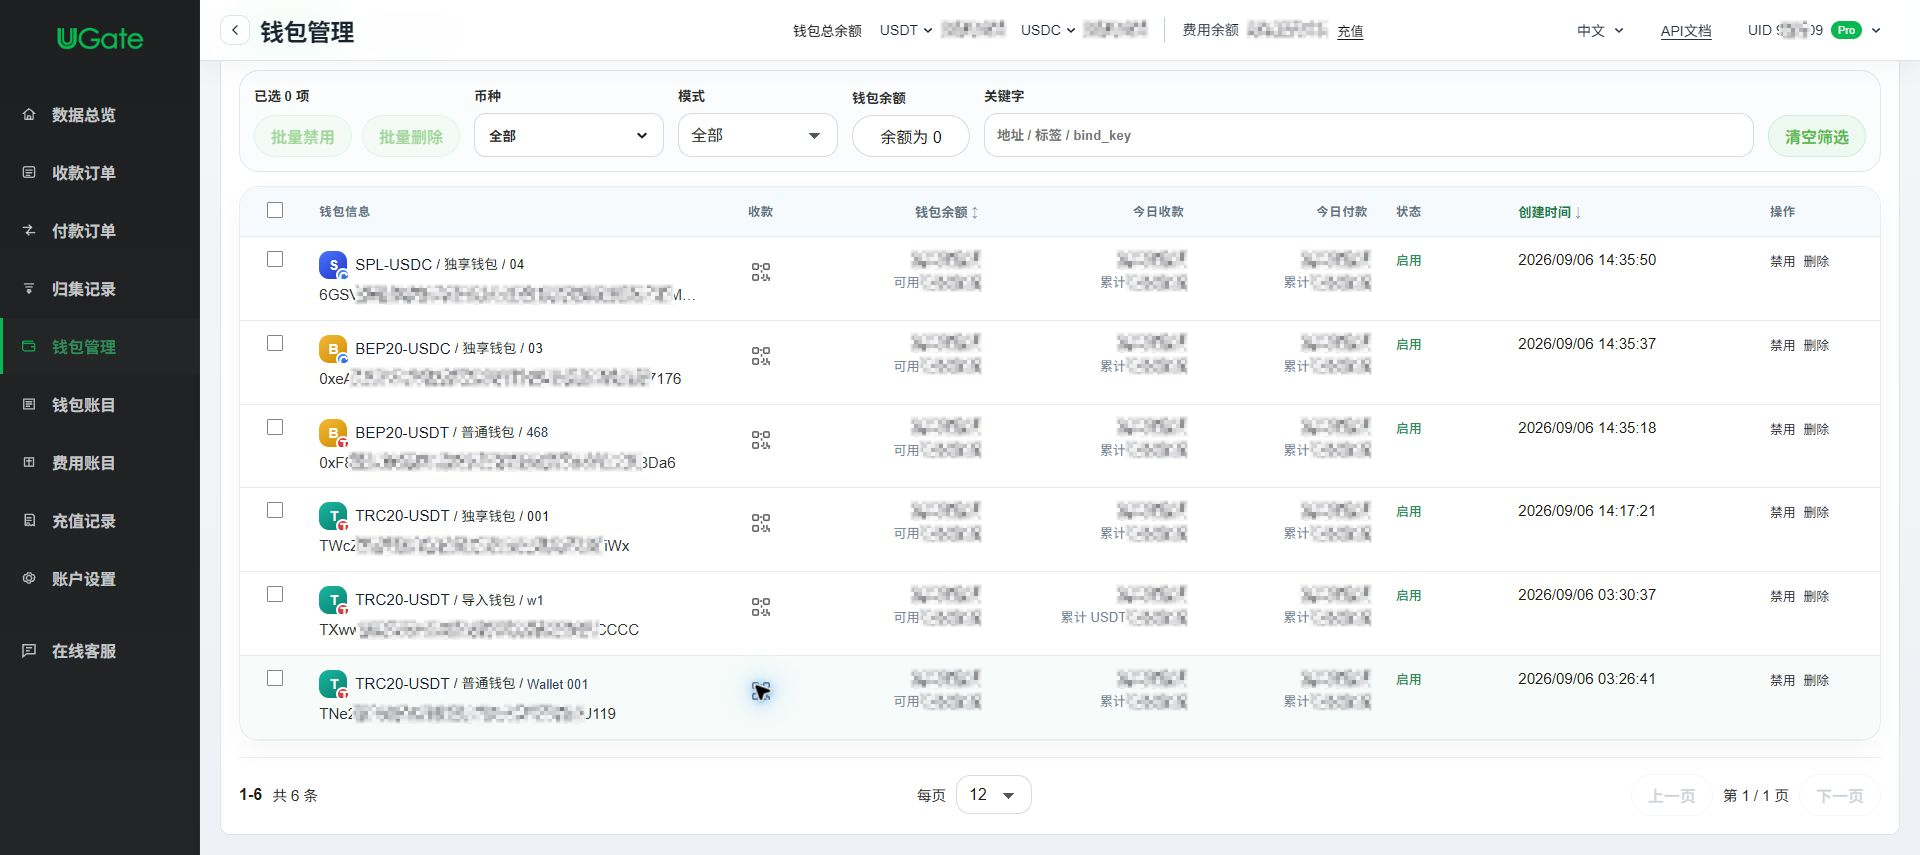Check the SPL-USDC wallet 04 row
Image resolution: width=1920 pixels, height=855 pixels.
275,259
